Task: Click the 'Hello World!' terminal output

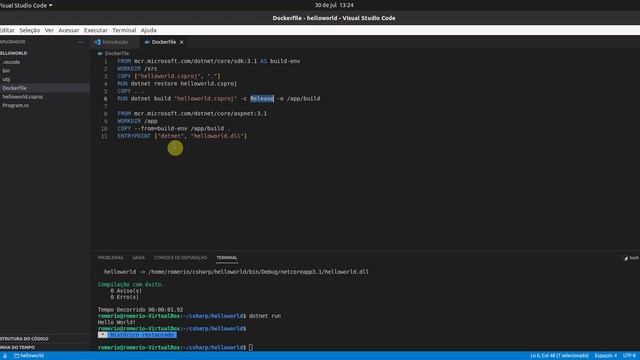Action: 117,322
